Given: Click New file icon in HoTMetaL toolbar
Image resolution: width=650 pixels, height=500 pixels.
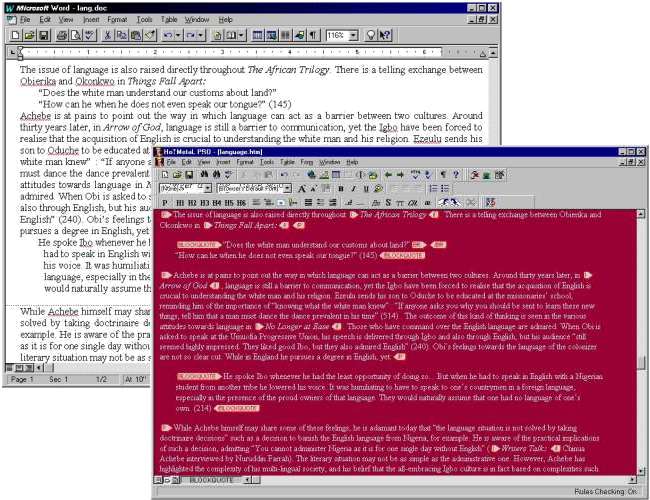Looking at the screenshot, I should [165, 175].
